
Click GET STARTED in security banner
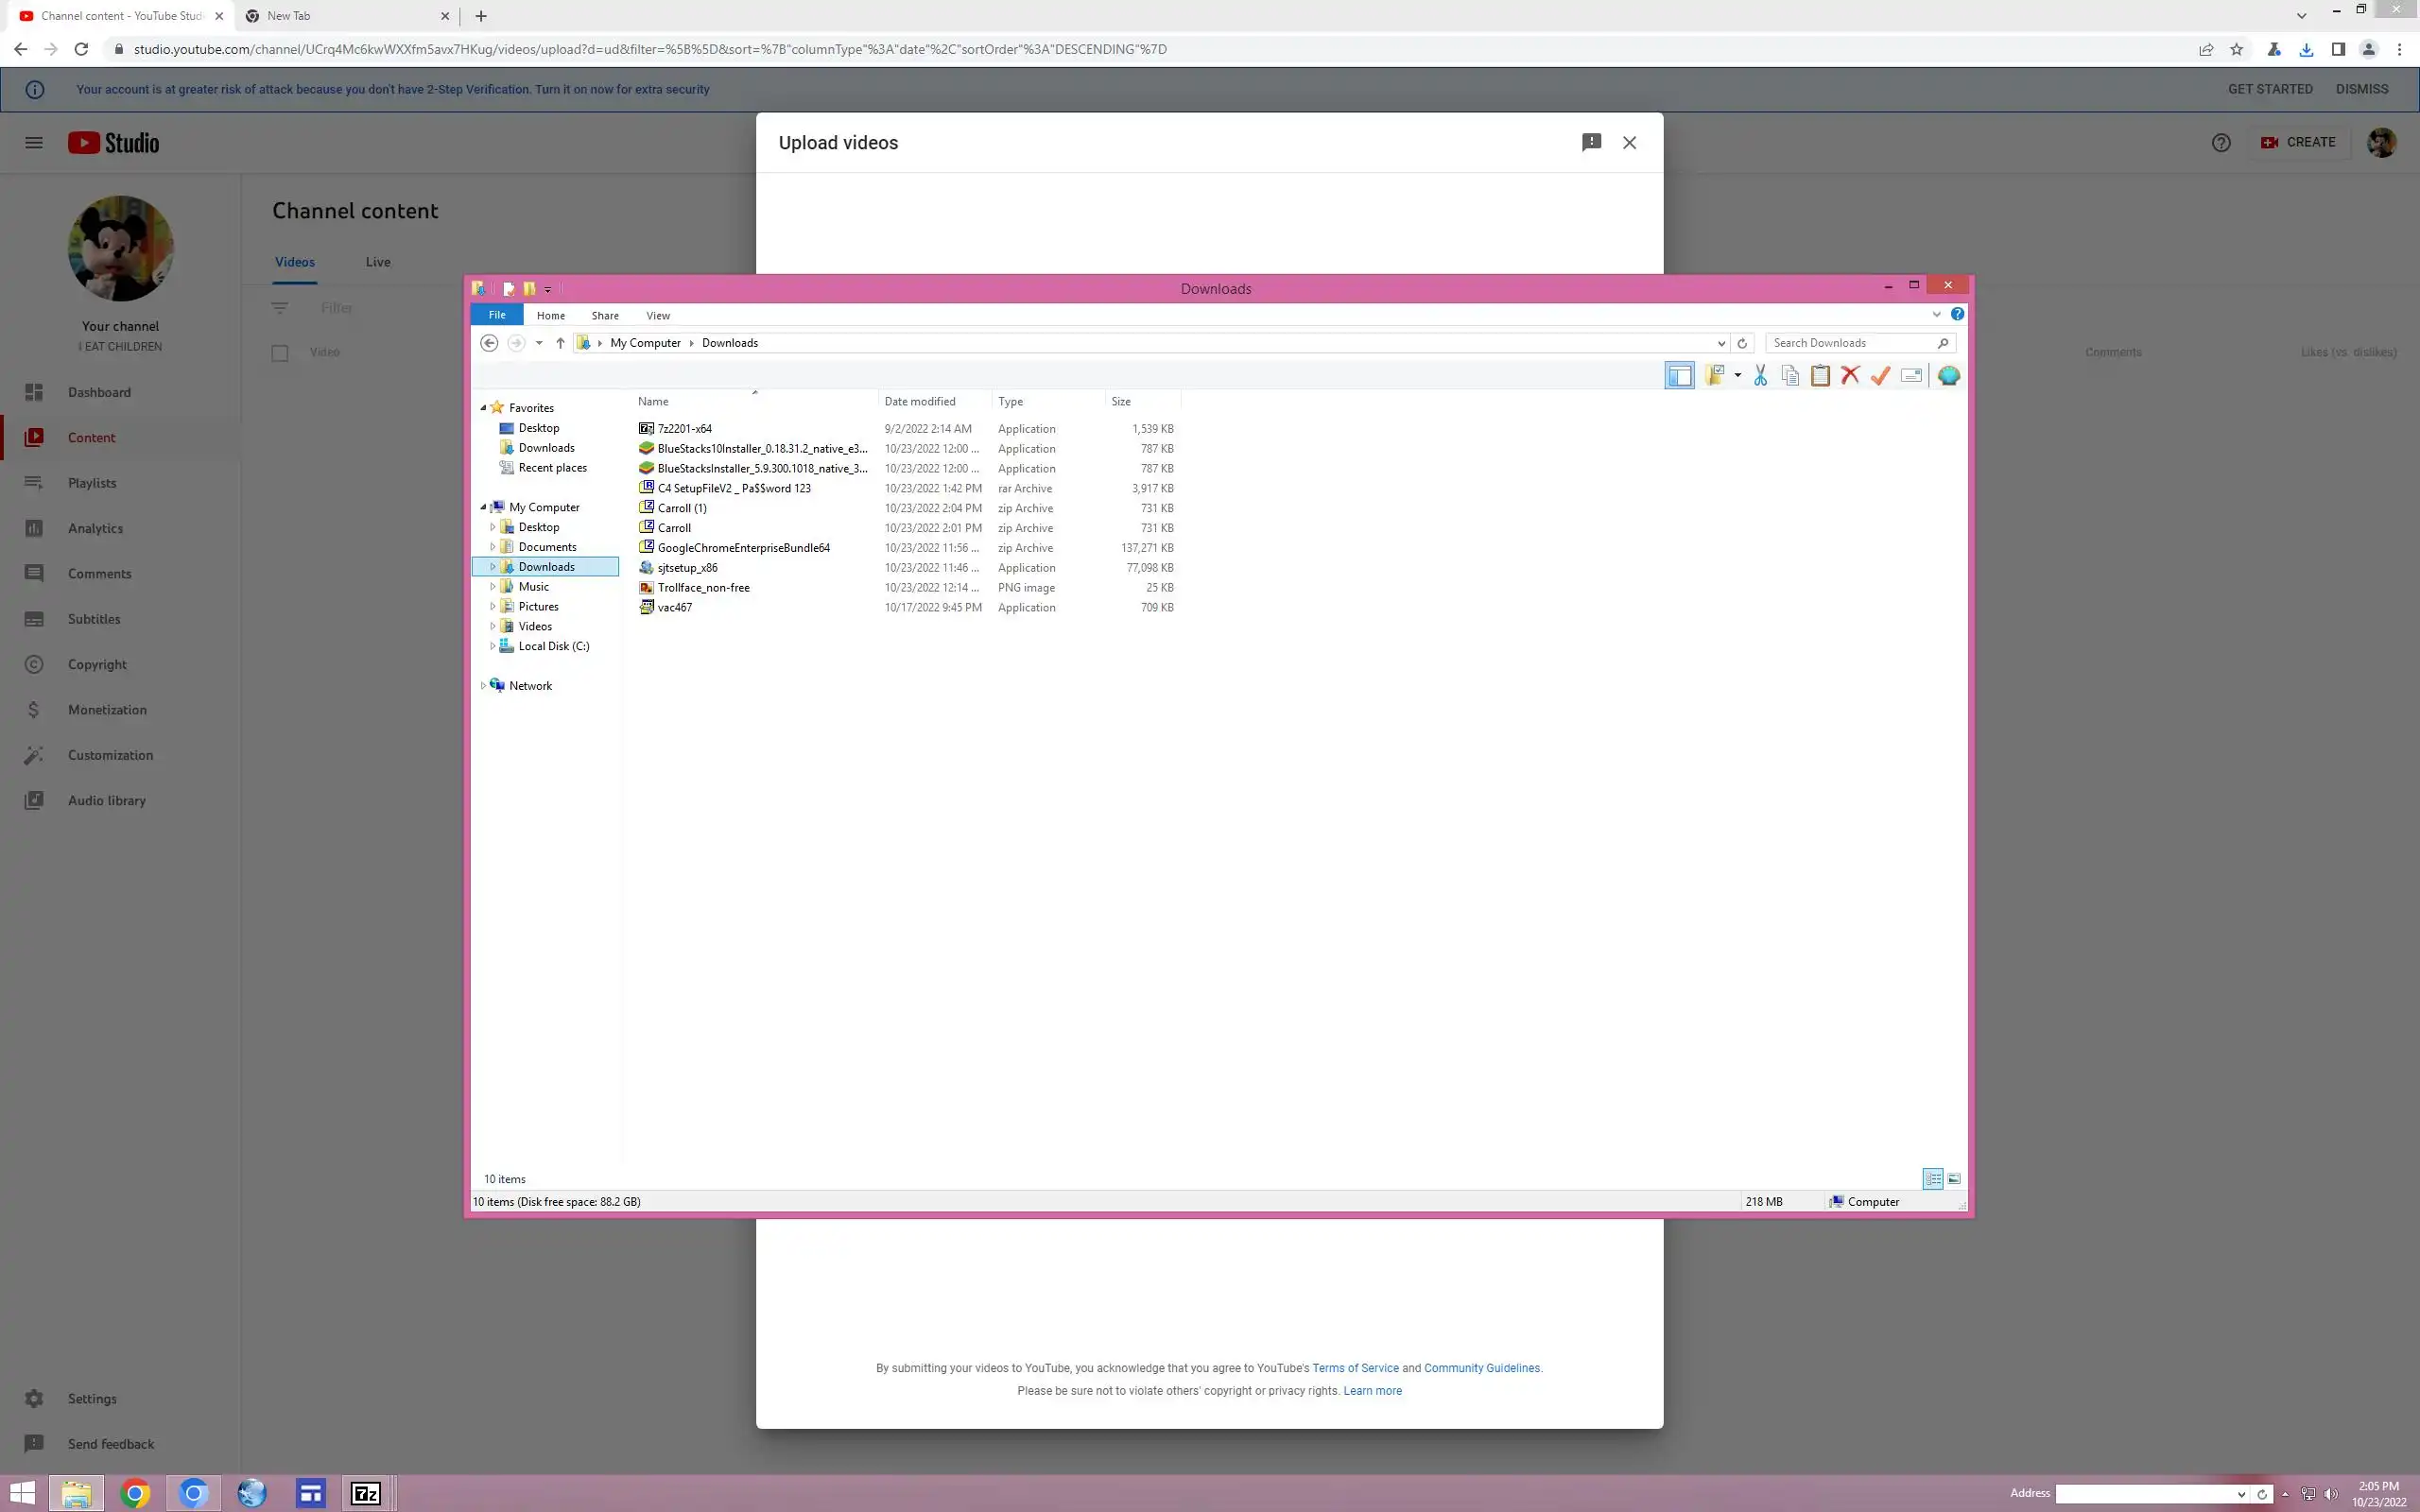coord(2269,89)
